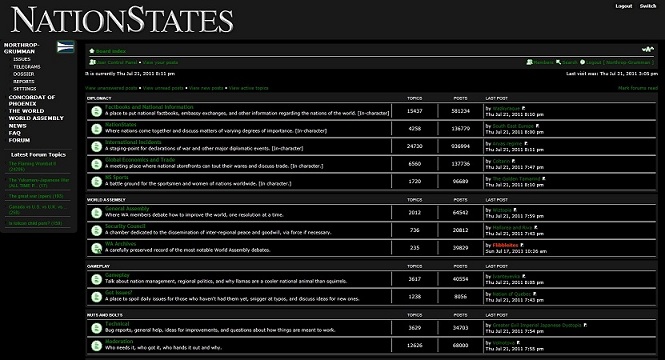Screen dimensions: 665x360
Task: View latest post icon in International Incidents row
Action: pyautogui.click(x=525, y=144)
